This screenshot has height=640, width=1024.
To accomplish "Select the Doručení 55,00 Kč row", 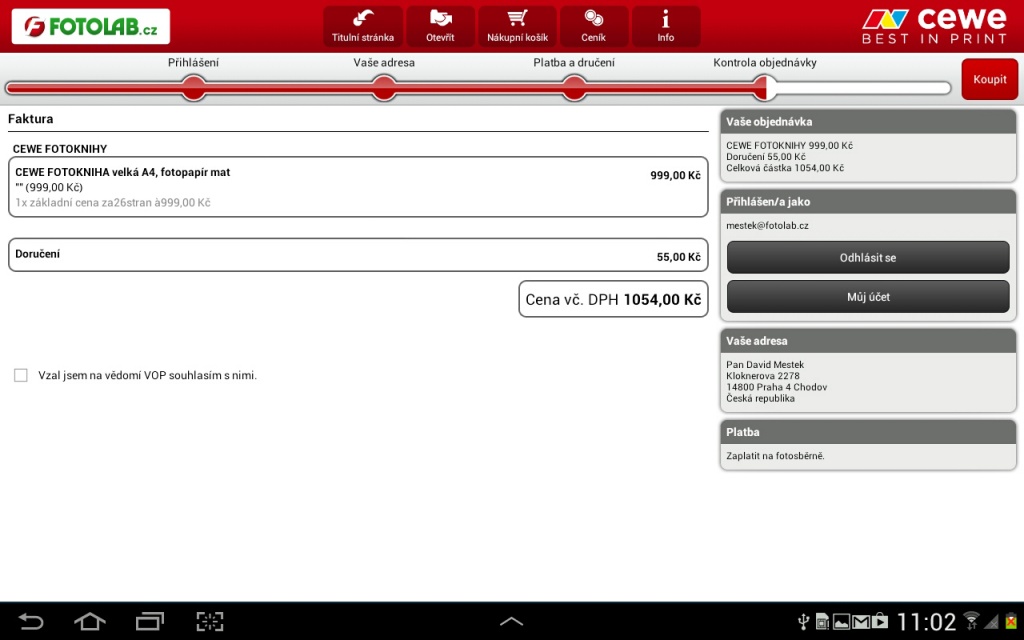I will (358, 255).
